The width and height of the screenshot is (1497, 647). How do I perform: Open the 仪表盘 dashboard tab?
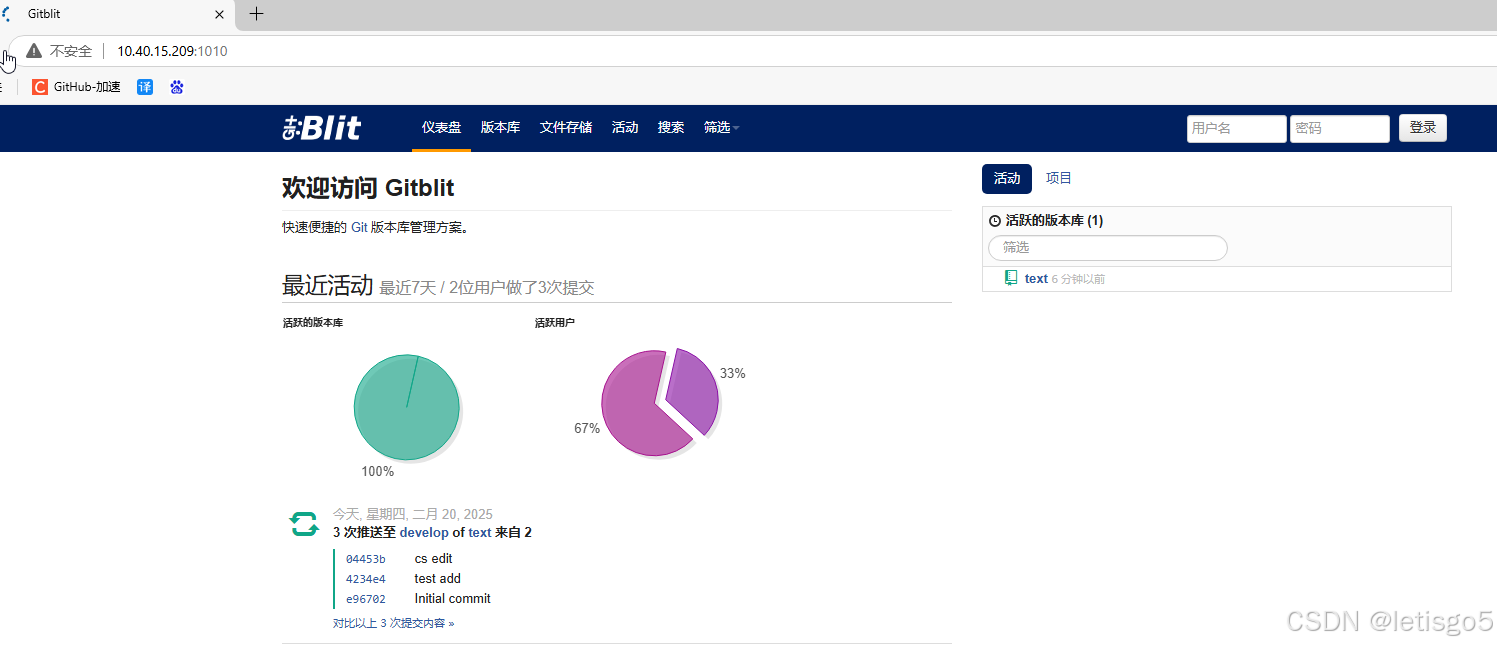click(441, 127)
